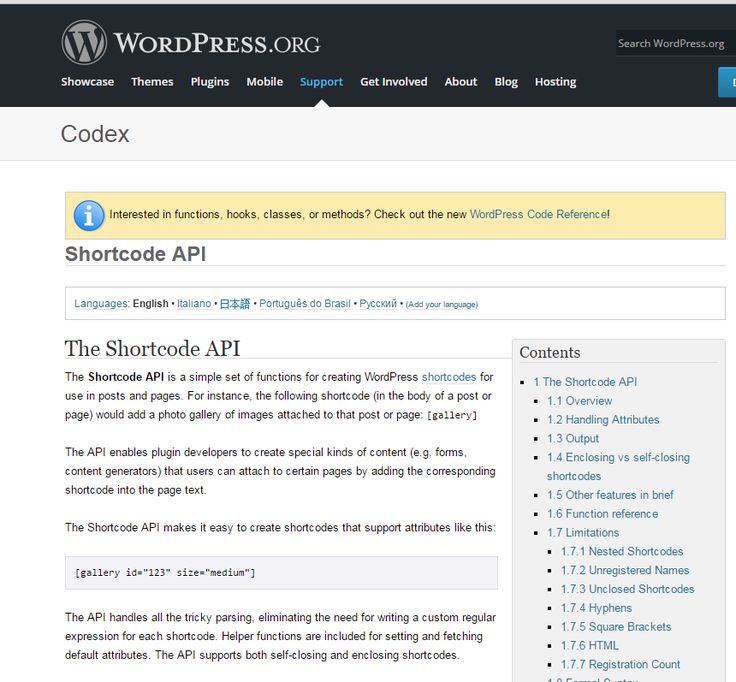Open the shortcodes link in paragraph
Screen dimensions: 736x682
click(x=449, y=377)
